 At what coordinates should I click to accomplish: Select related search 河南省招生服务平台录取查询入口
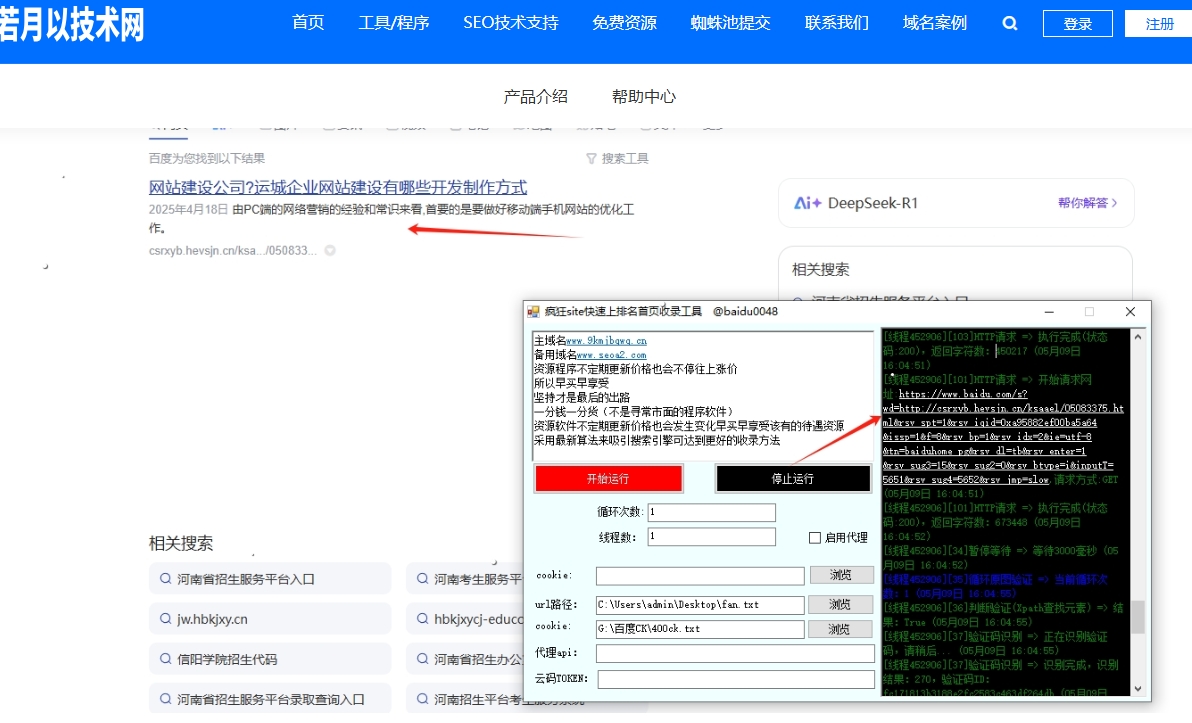pyautogui.click(x=271, y=699)
